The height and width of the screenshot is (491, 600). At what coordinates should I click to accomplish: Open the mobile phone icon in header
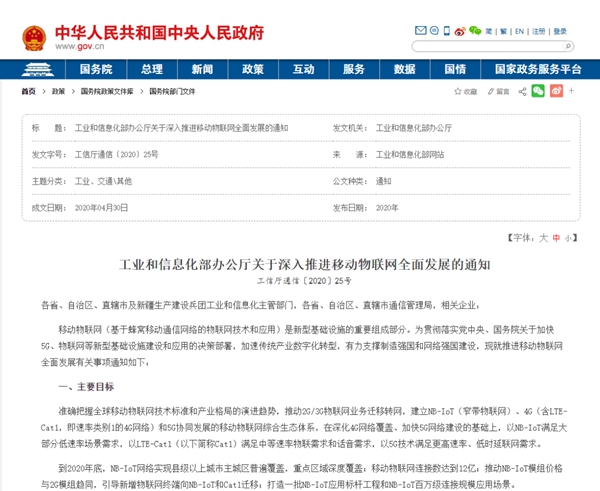point(447,31)
